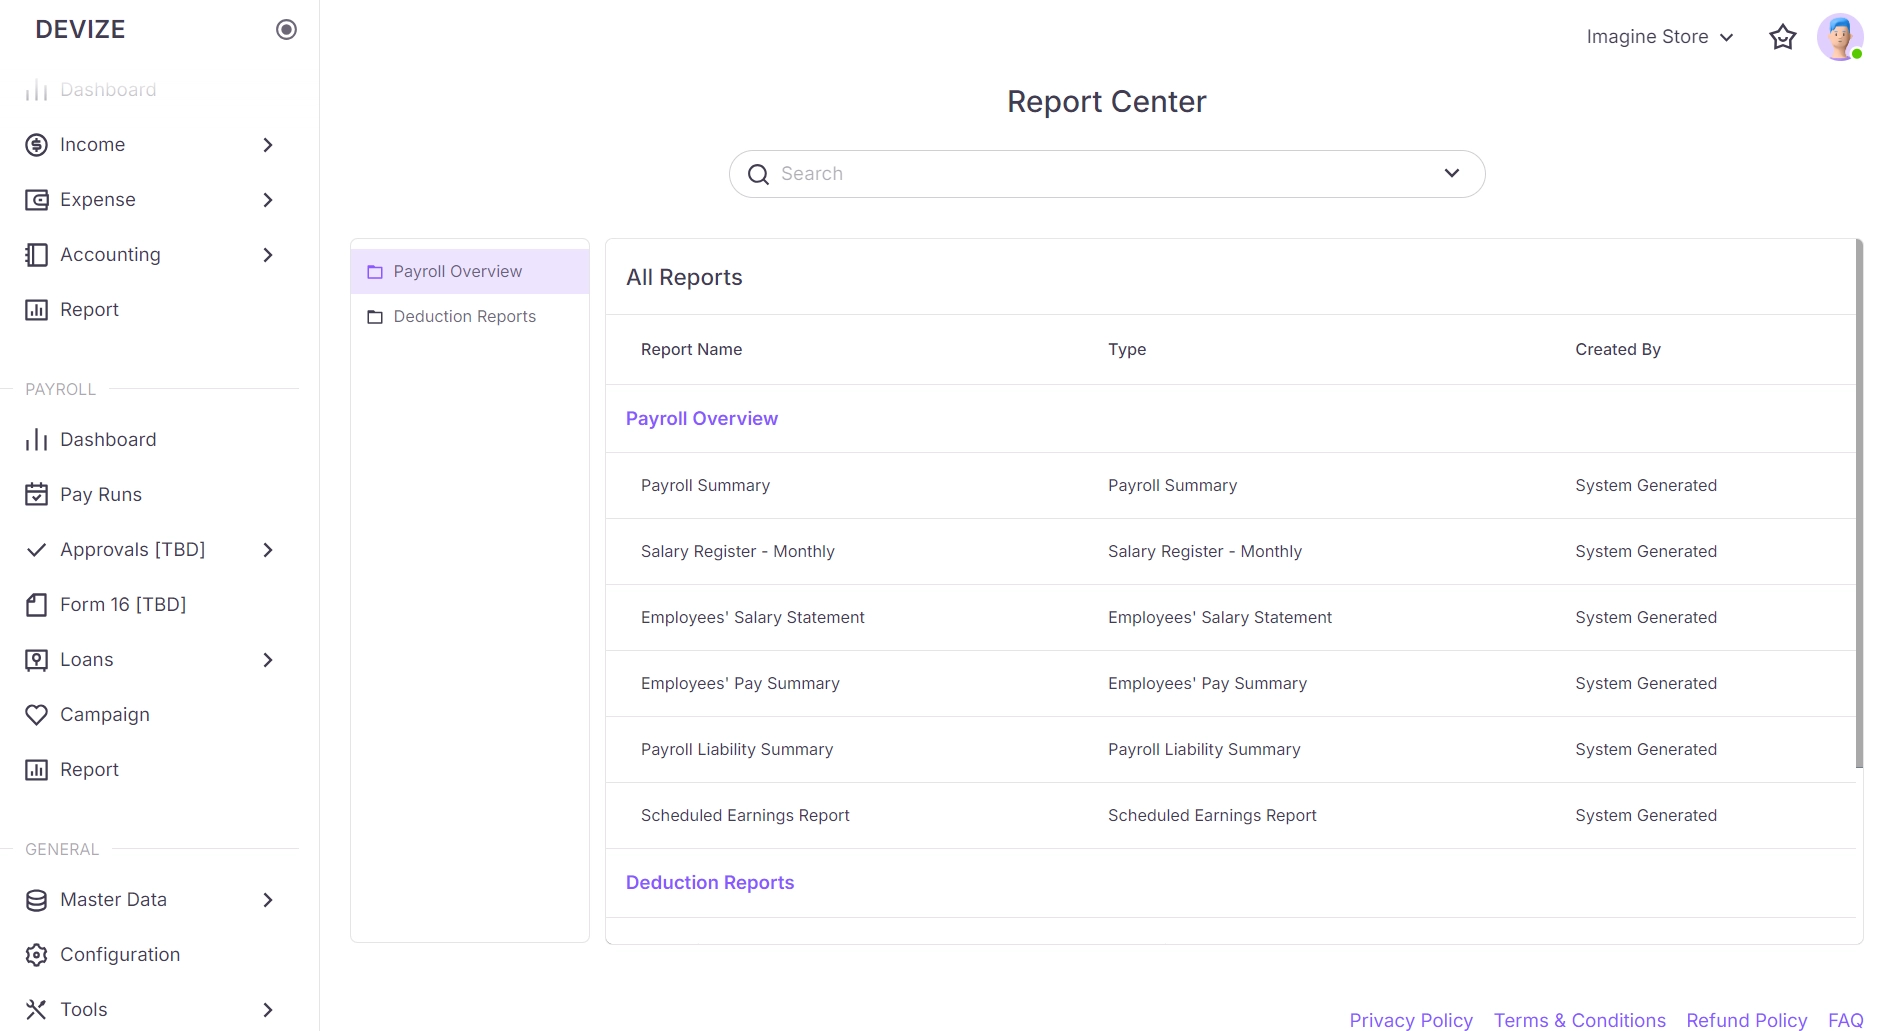Click the Accounting ledger icon
1882x1031 pixels.
[37, 255]
